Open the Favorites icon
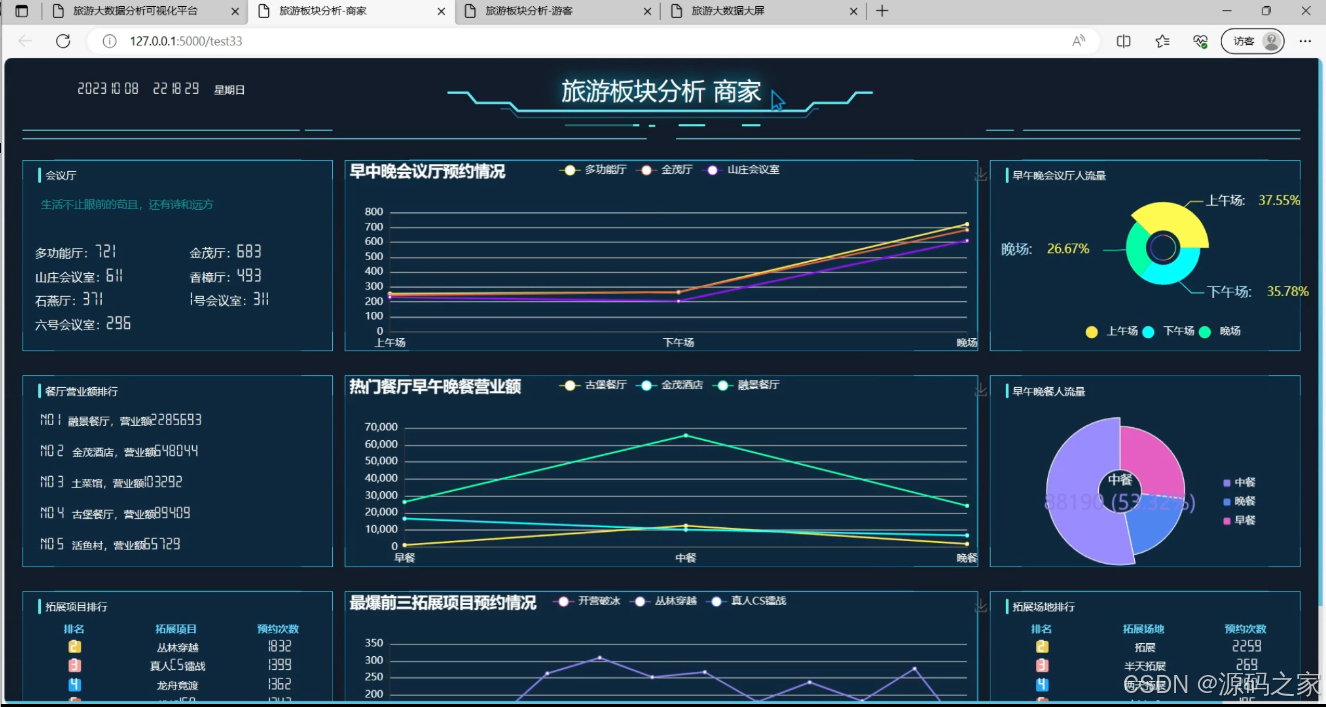 pyautogui.click(x=1162, y=41)
